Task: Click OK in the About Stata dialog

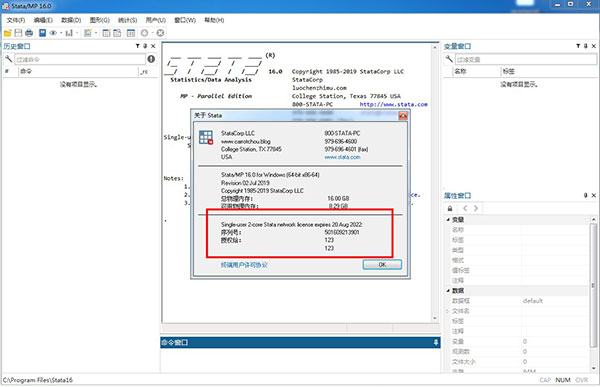Action: coord(382,265)
